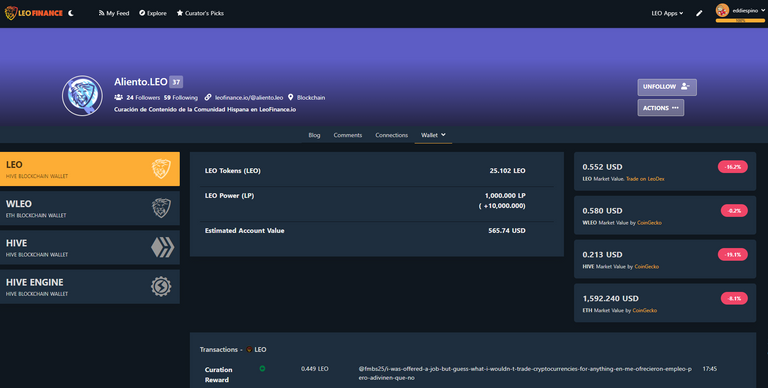Select the HIVE ENGINE wallet
Screen dimensions: 768x388
pyautogui.click(x=90, y=287)
